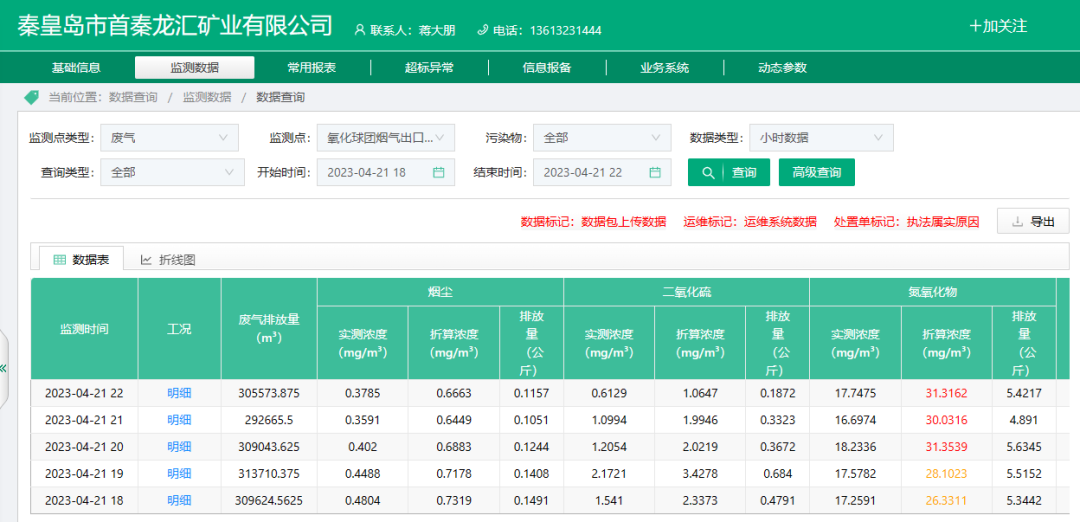Click the calendar icon in 开始时间 field
Image resolution: width=1080 pixels, height=522 pixels.
(438, 173)
